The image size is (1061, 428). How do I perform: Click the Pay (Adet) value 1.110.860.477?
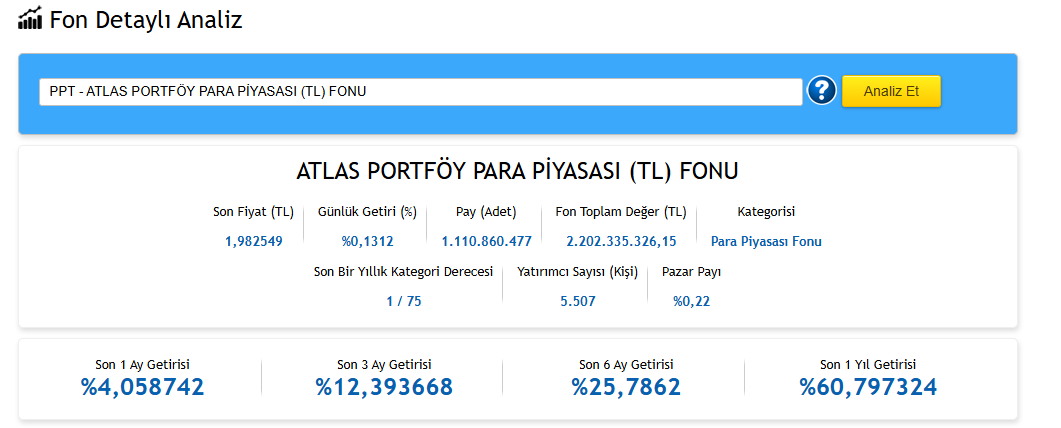(x=486, y=241)
